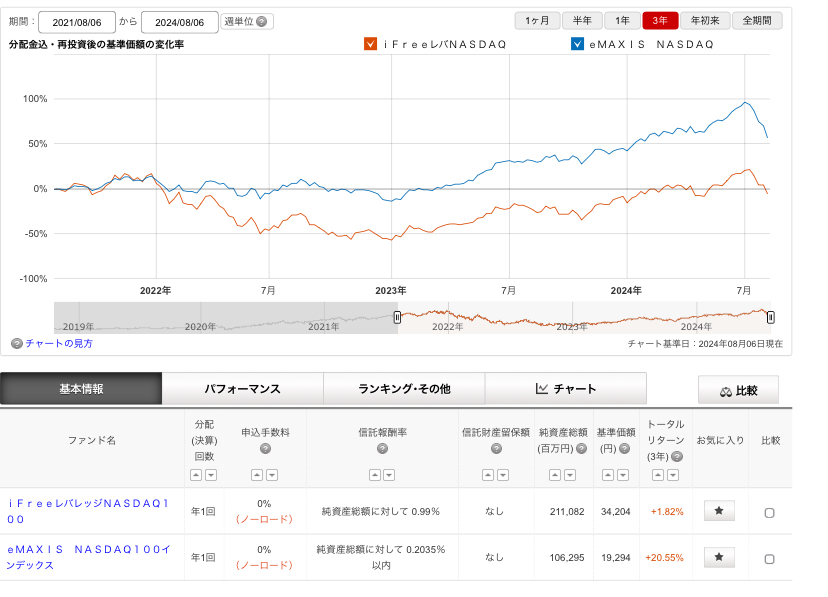Select 1ヶ月 period button

[x=537, y=21]
